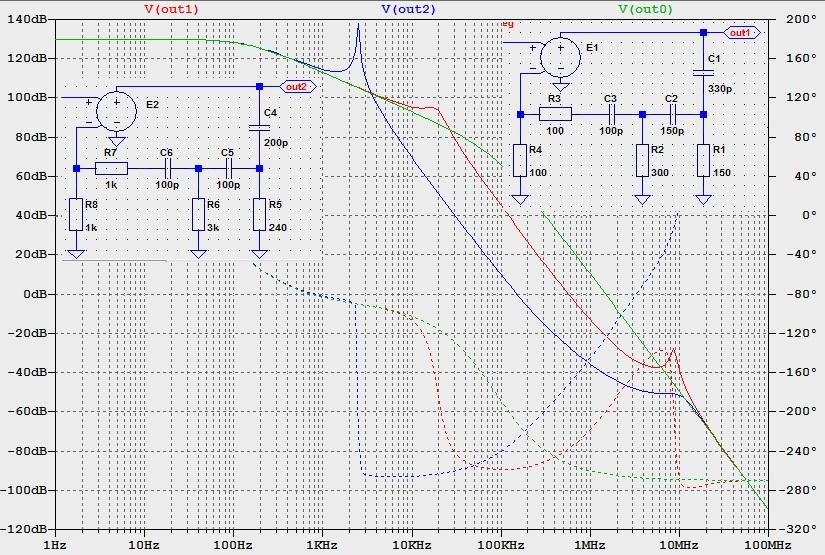
Task: Select the E1 voltage source symbol
Action: point(561,57)
